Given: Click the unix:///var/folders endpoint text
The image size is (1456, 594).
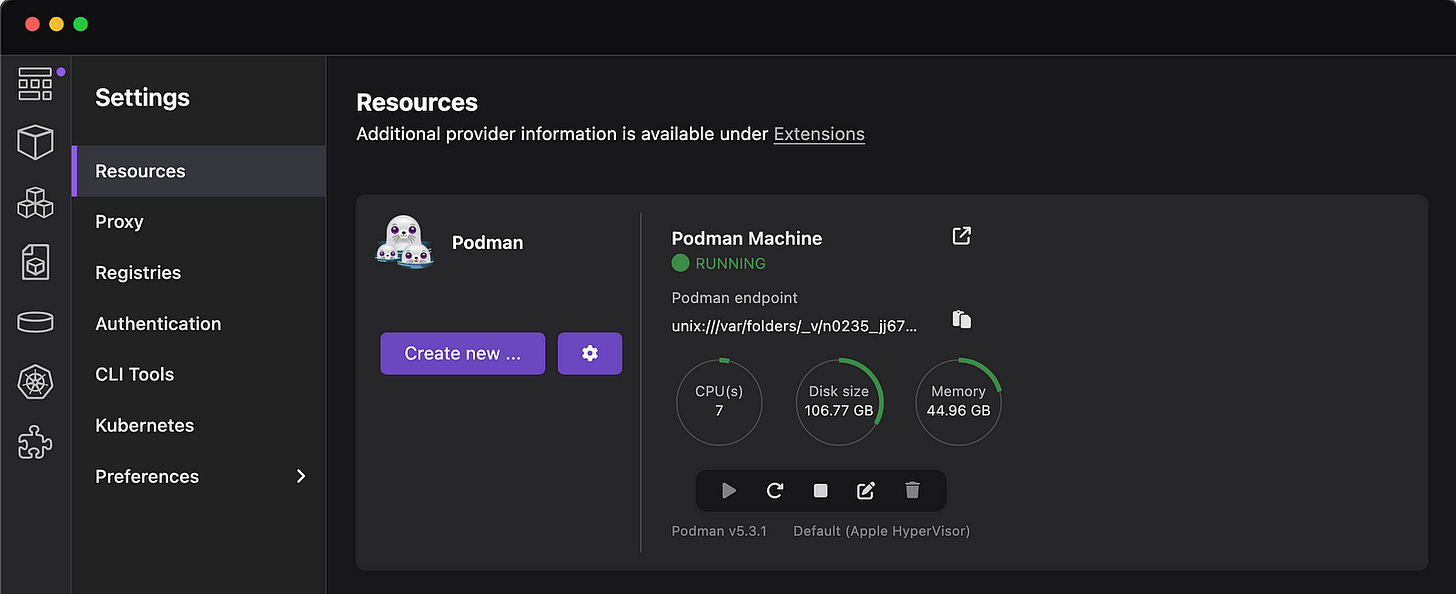Looking at the screenshot, I should pyautogui.click(x=794, y=324).
